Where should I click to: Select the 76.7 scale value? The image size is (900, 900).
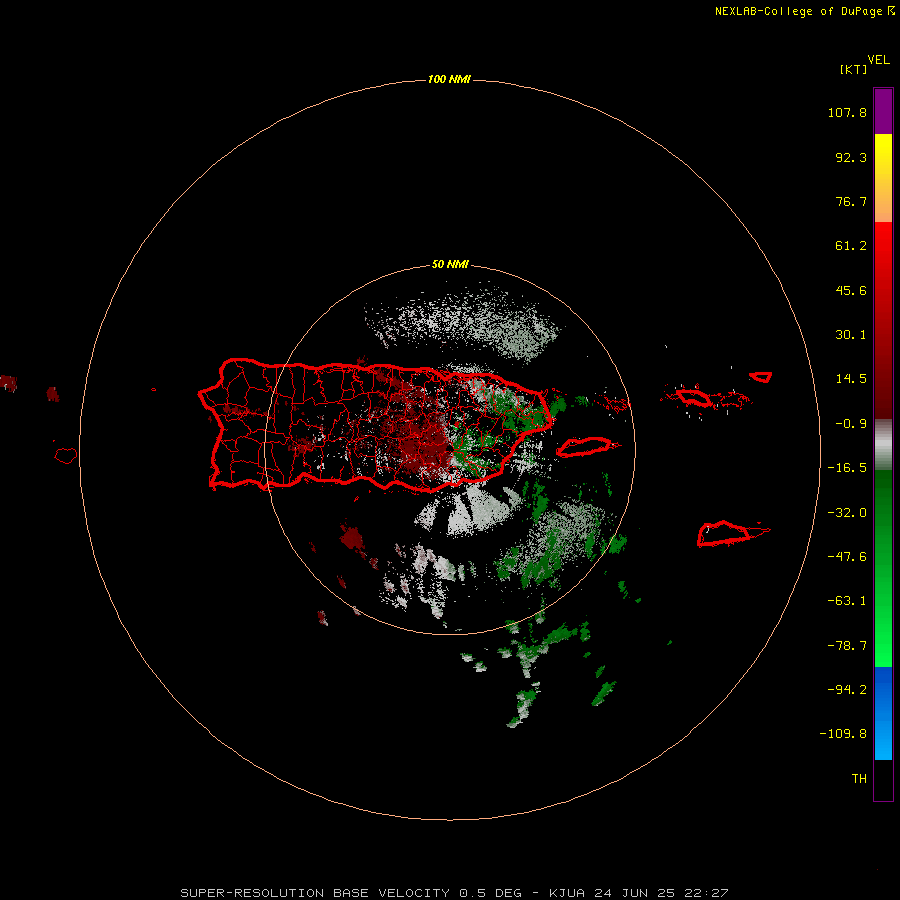851,201
